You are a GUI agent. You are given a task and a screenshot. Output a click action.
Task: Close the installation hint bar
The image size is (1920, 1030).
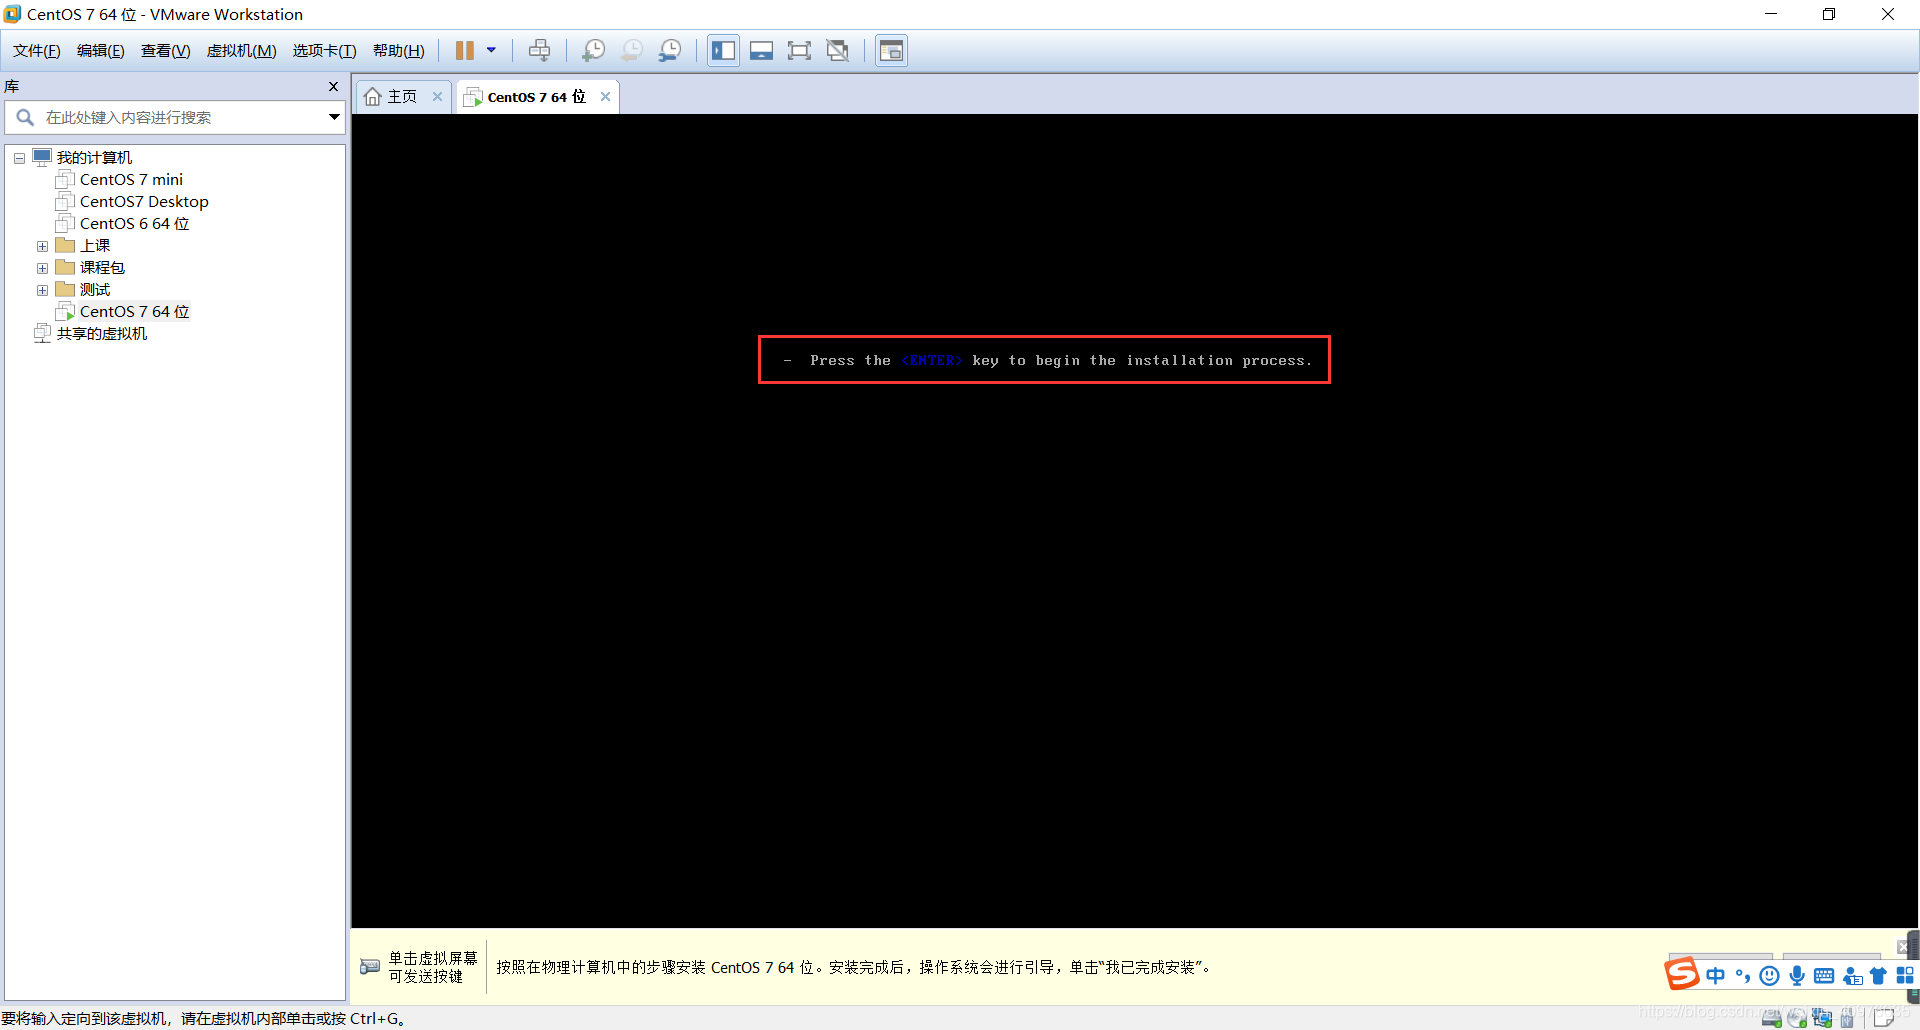point(1903,946)
